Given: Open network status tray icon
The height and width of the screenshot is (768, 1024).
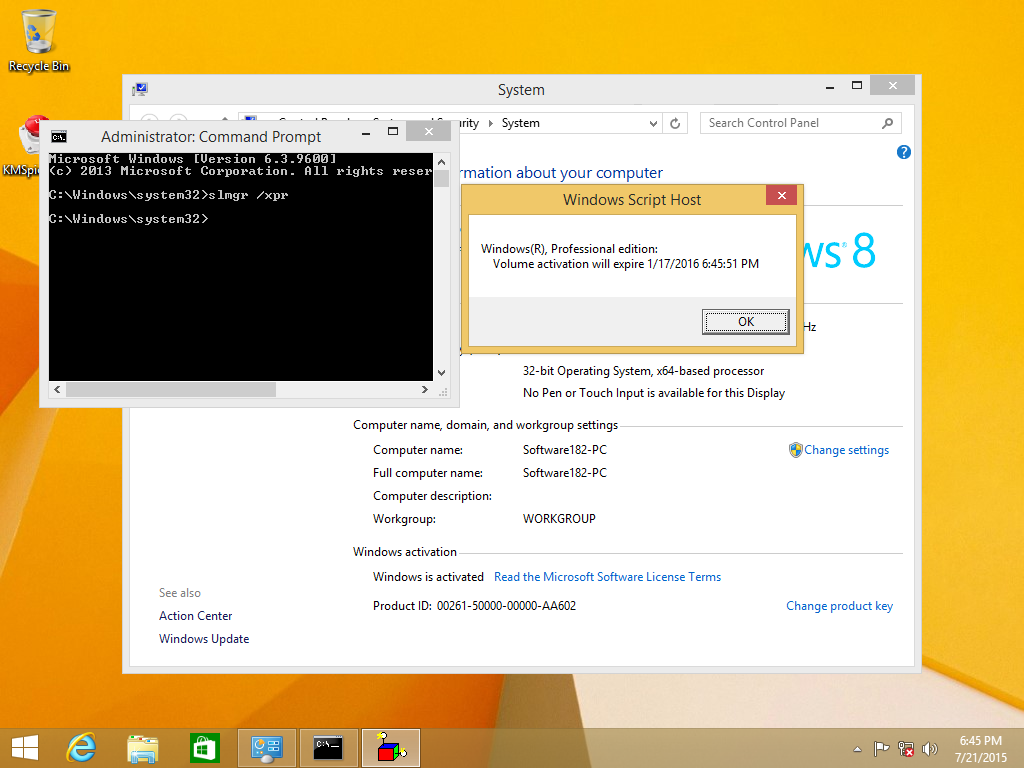Looking at the screenshot, I should 906,748.
